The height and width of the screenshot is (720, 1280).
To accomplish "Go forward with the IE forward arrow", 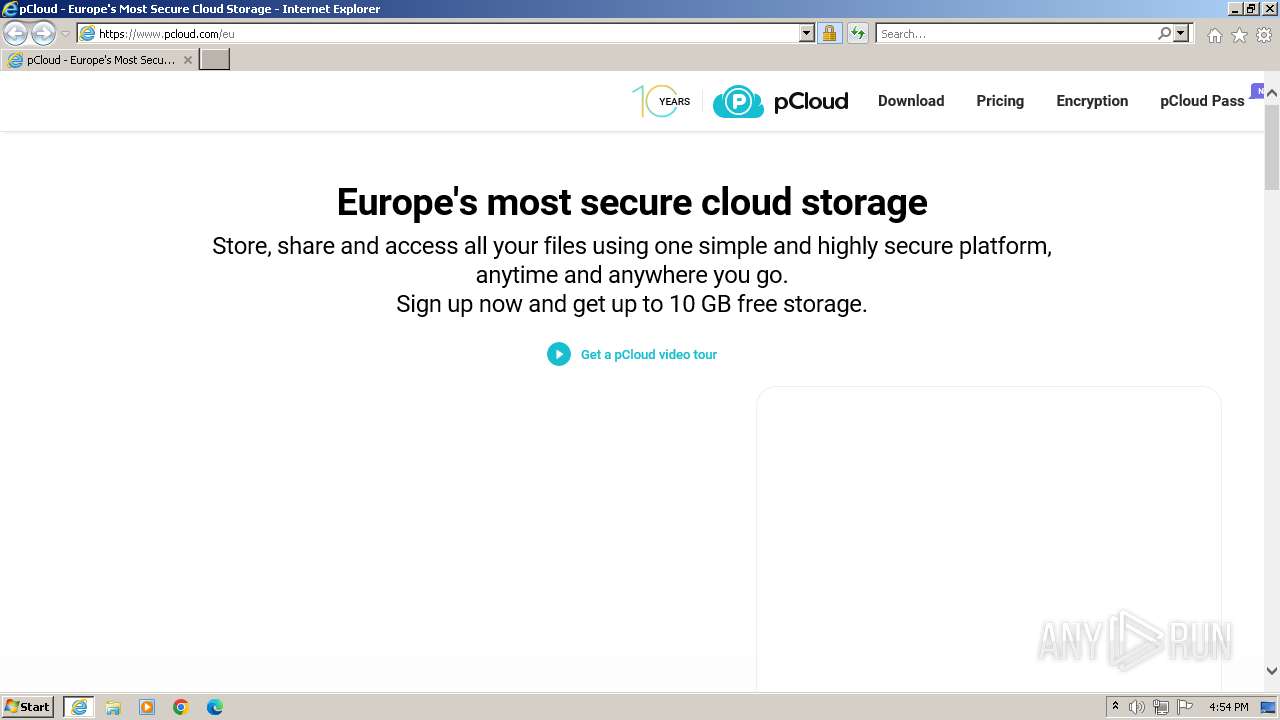I will [x=43, y=33].
